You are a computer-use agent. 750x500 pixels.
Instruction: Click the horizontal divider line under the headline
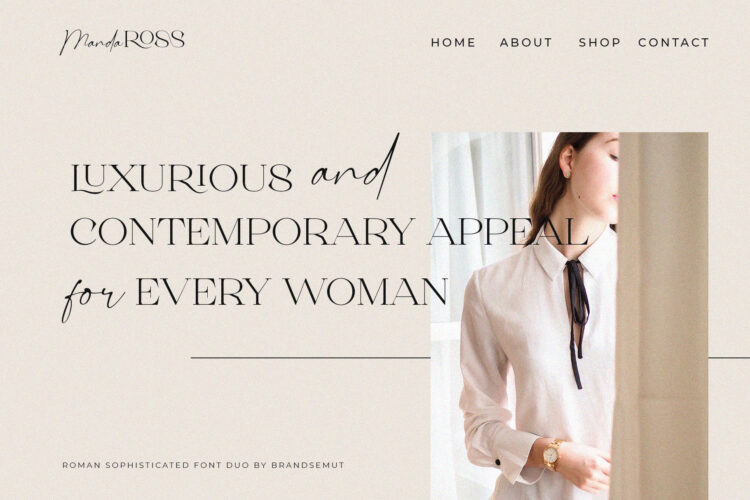point(310,357)
